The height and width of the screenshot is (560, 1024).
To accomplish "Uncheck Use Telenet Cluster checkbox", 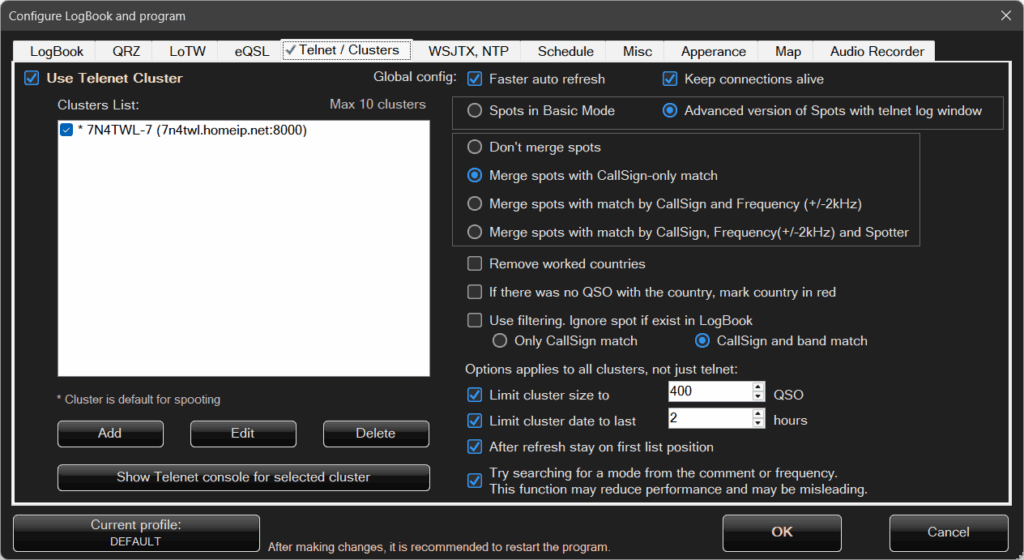I will click(x=32, y=78).
